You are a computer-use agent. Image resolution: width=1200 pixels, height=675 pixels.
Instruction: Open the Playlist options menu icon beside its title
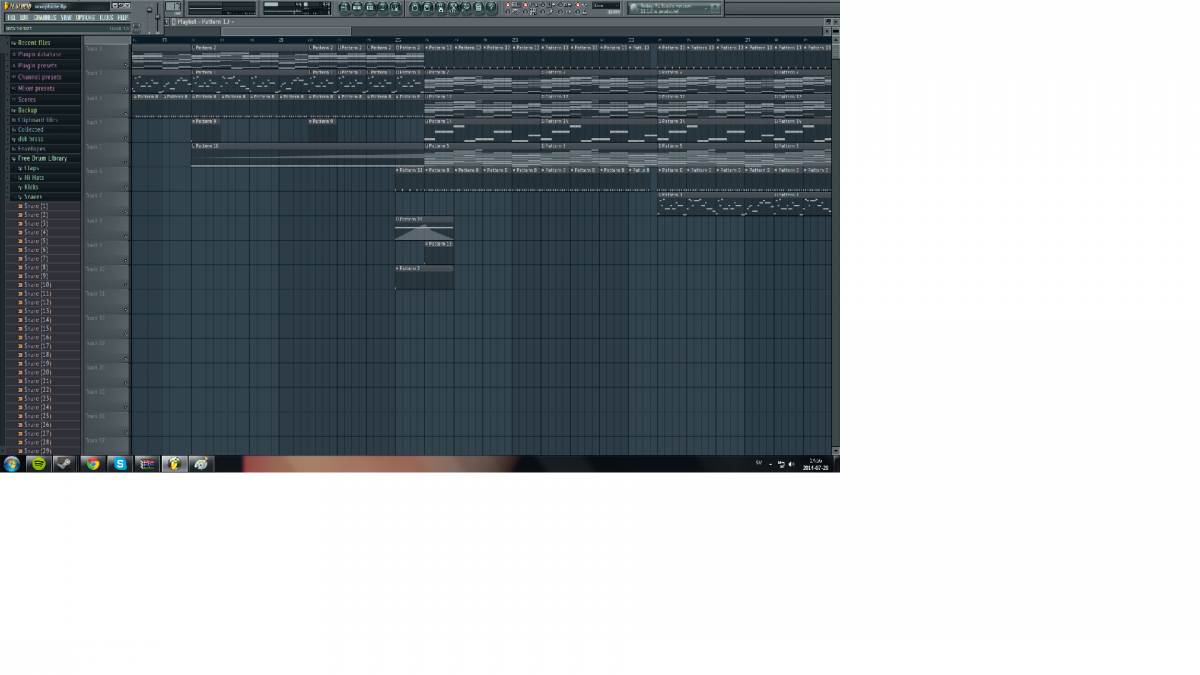pyautogui.click(x=174, y=21)
